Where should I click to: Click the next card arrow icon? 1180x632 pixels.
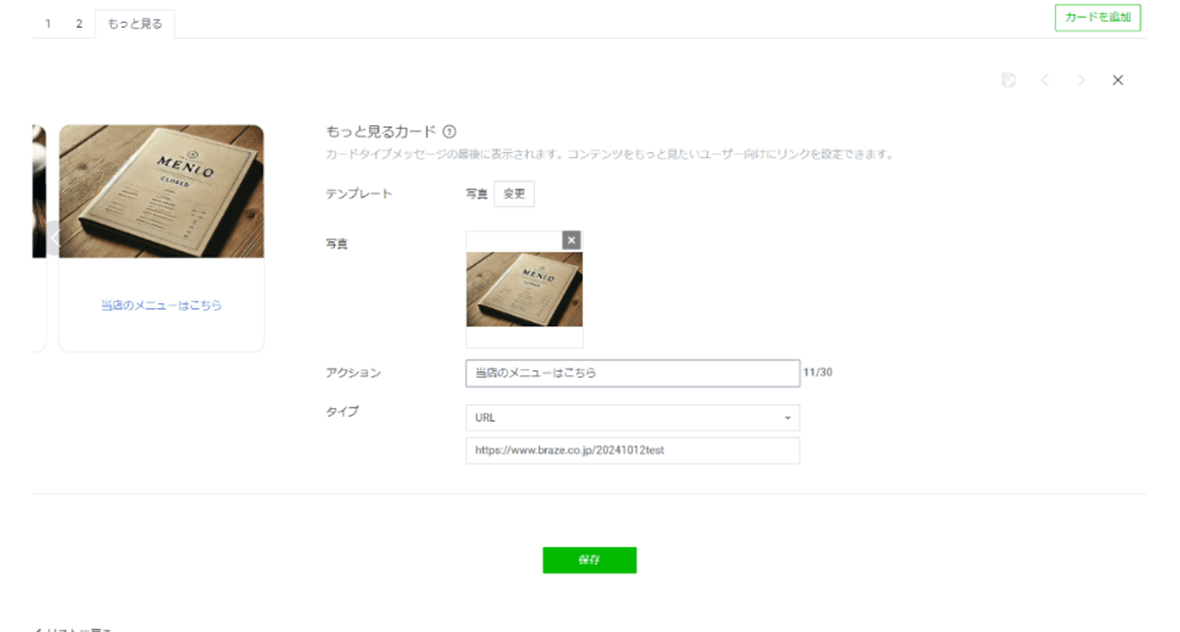click(1081, 80)
